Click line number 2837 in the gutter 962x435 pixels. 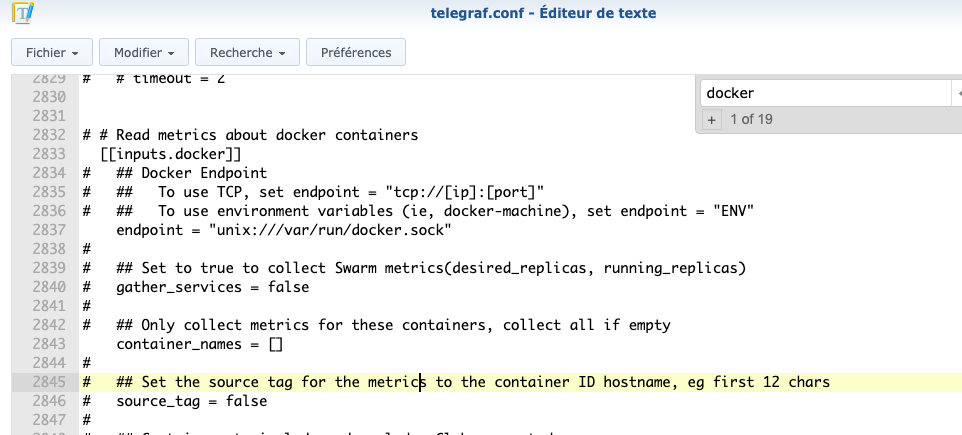pyautogui.click(x=48, y=231)
